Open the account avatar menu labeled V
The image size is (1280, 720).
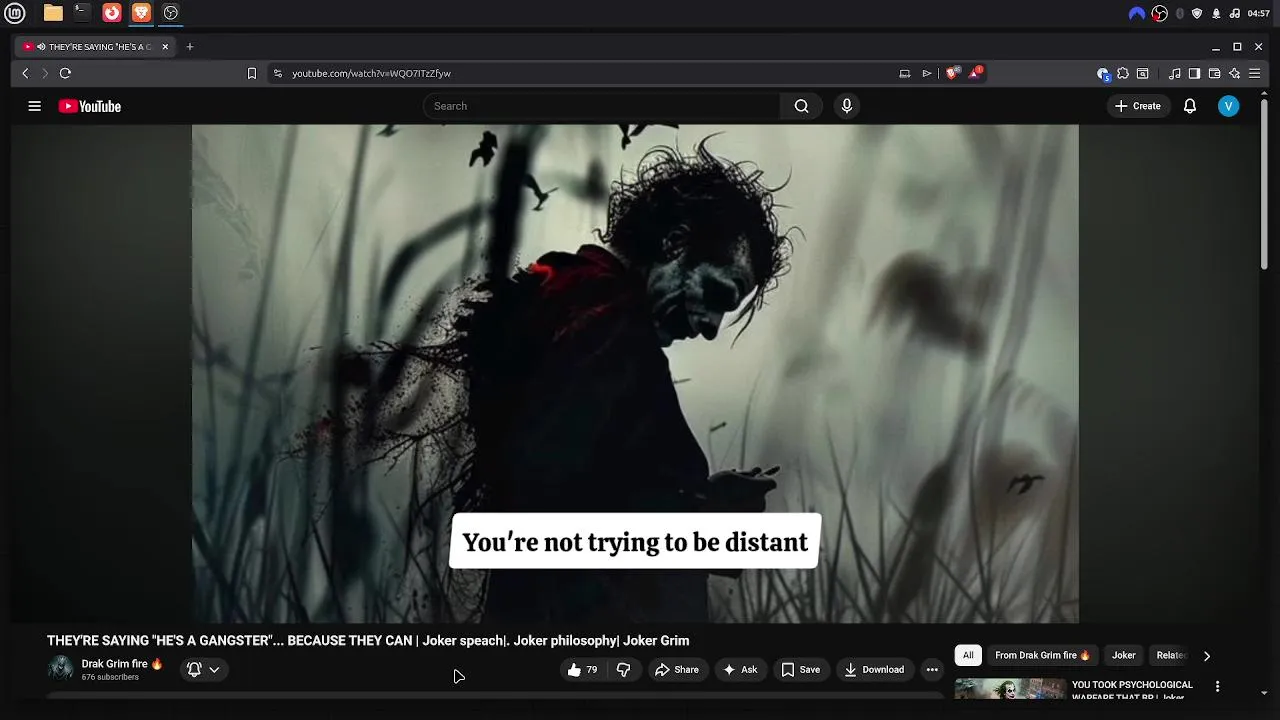click(x=1229, y=106)
